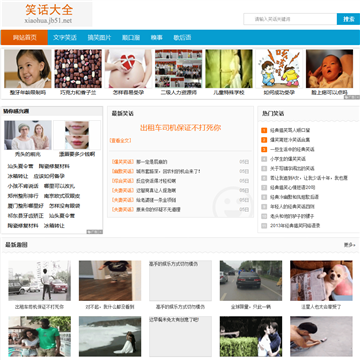
Task: Open the hot joke starting with 2013年
Action: point(295,226)
